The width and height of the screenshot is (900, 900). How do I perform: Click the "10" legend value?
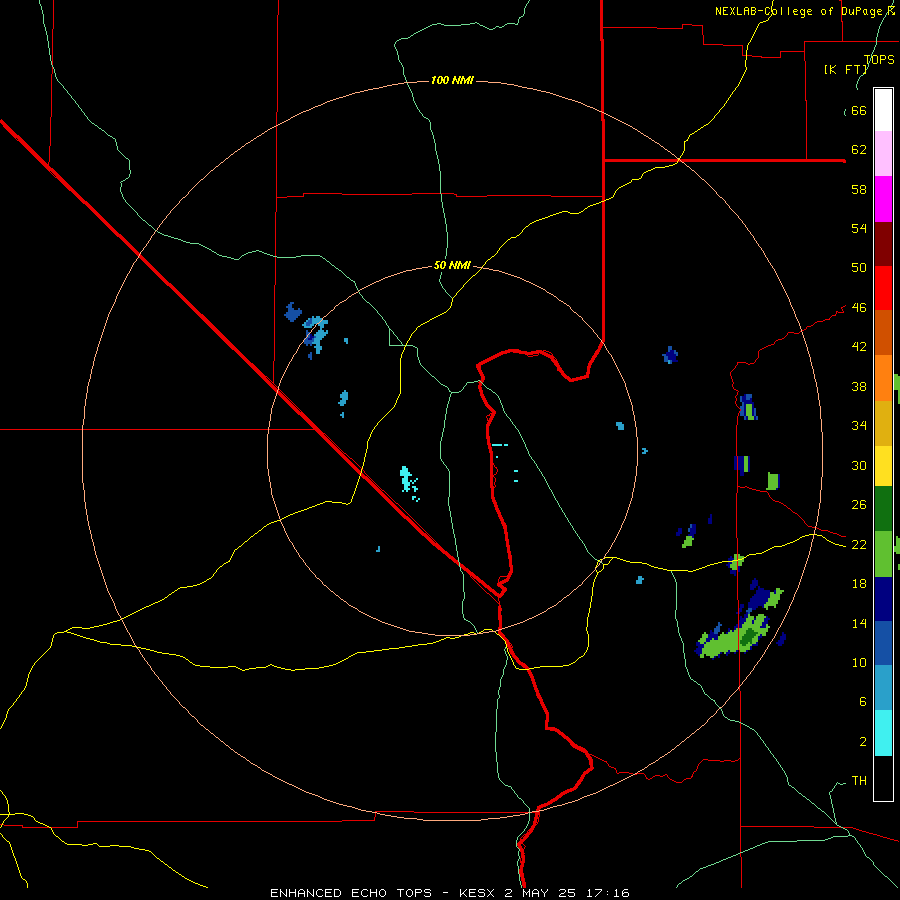(859, 662)
